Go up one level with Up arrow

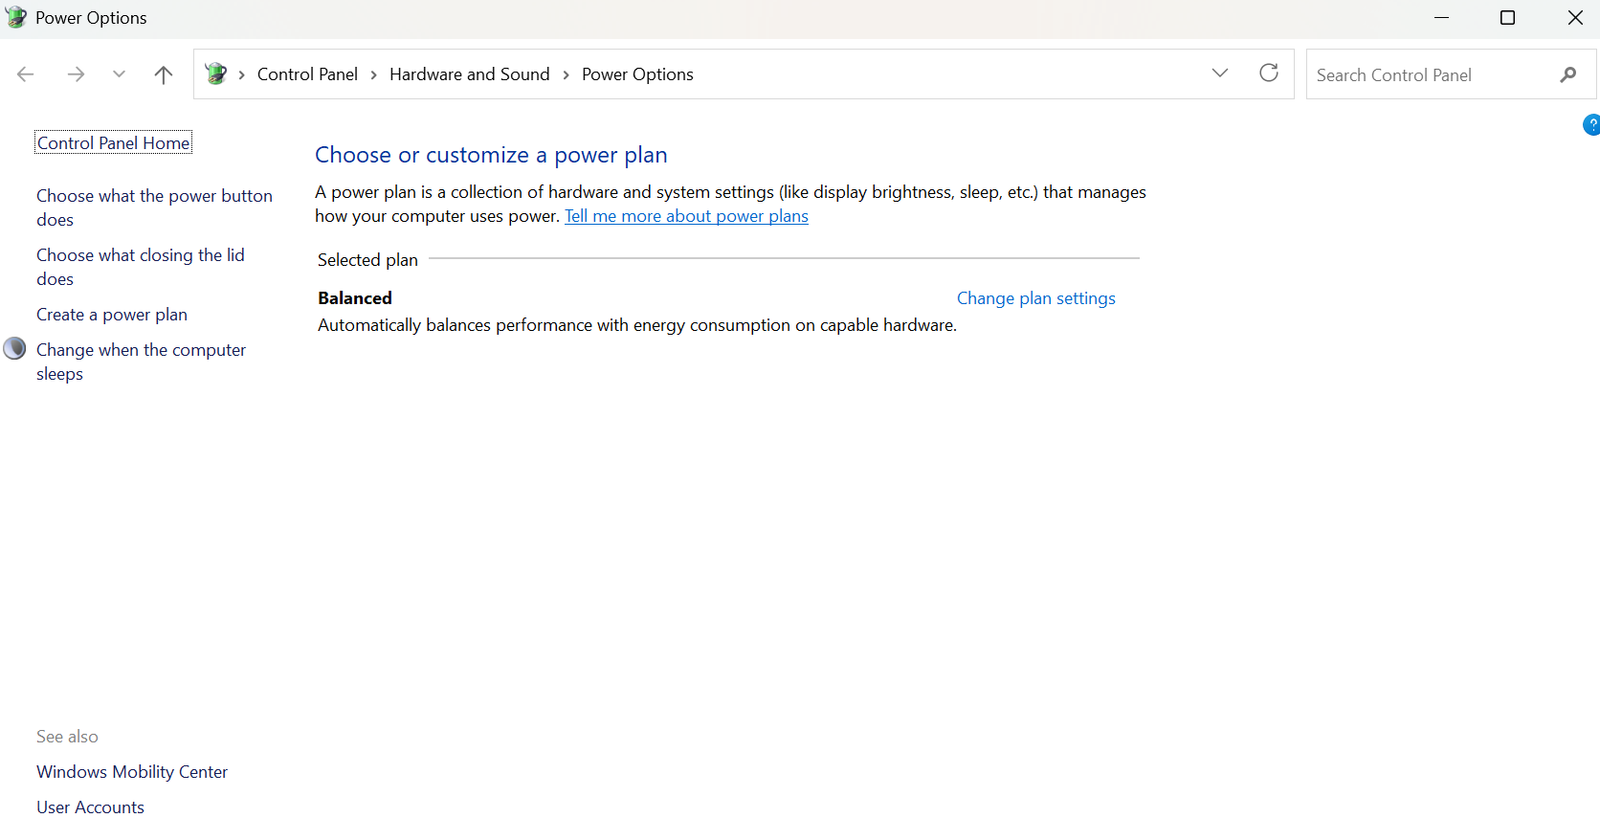click(163, 74)
